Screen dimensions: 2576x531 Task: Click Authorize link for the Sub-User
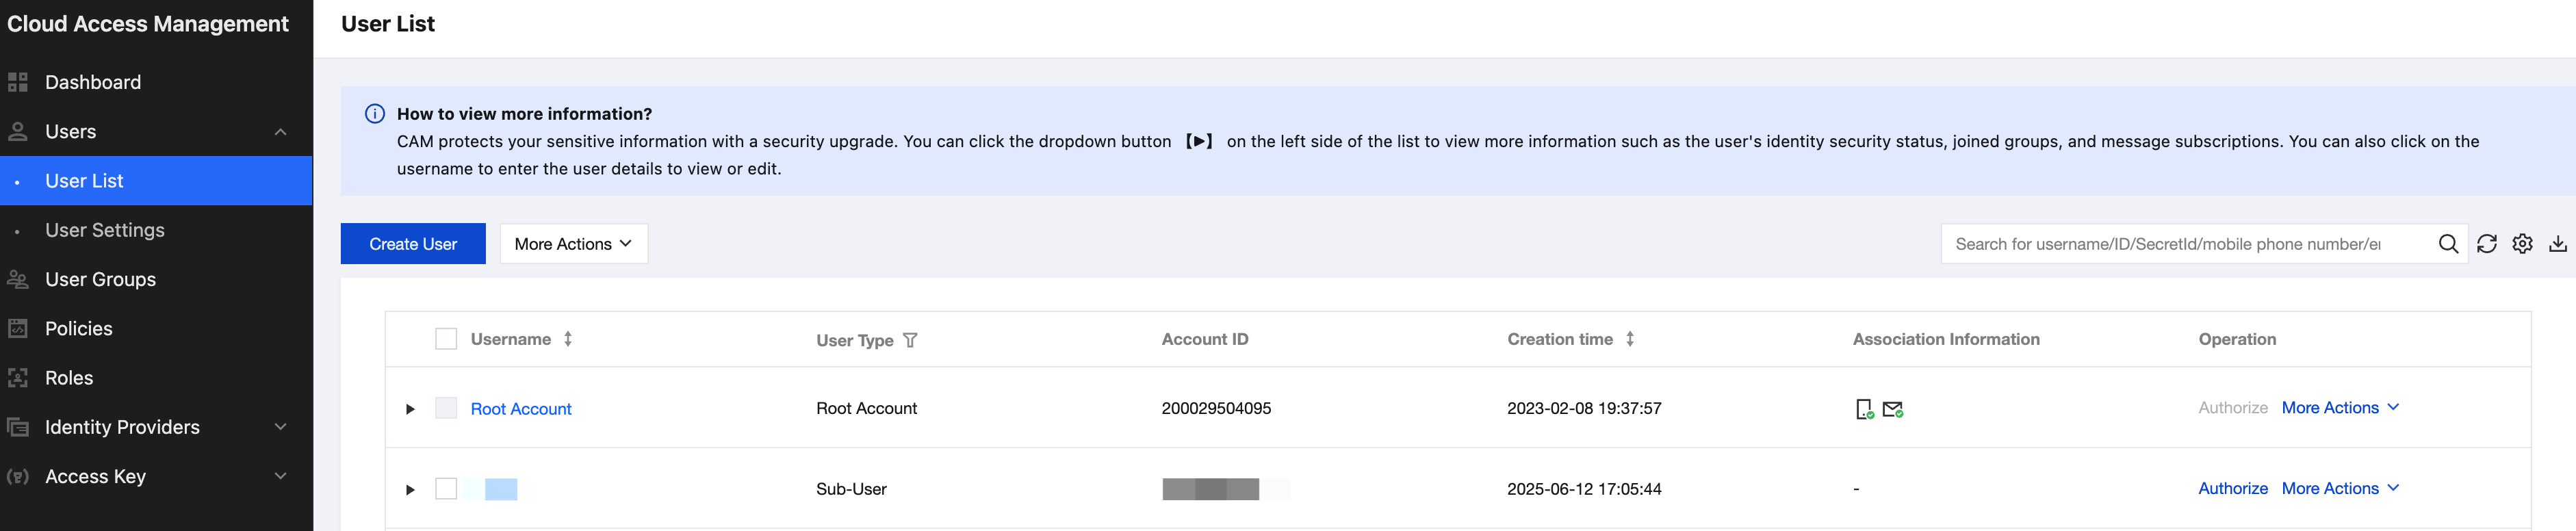(2232, 489)
